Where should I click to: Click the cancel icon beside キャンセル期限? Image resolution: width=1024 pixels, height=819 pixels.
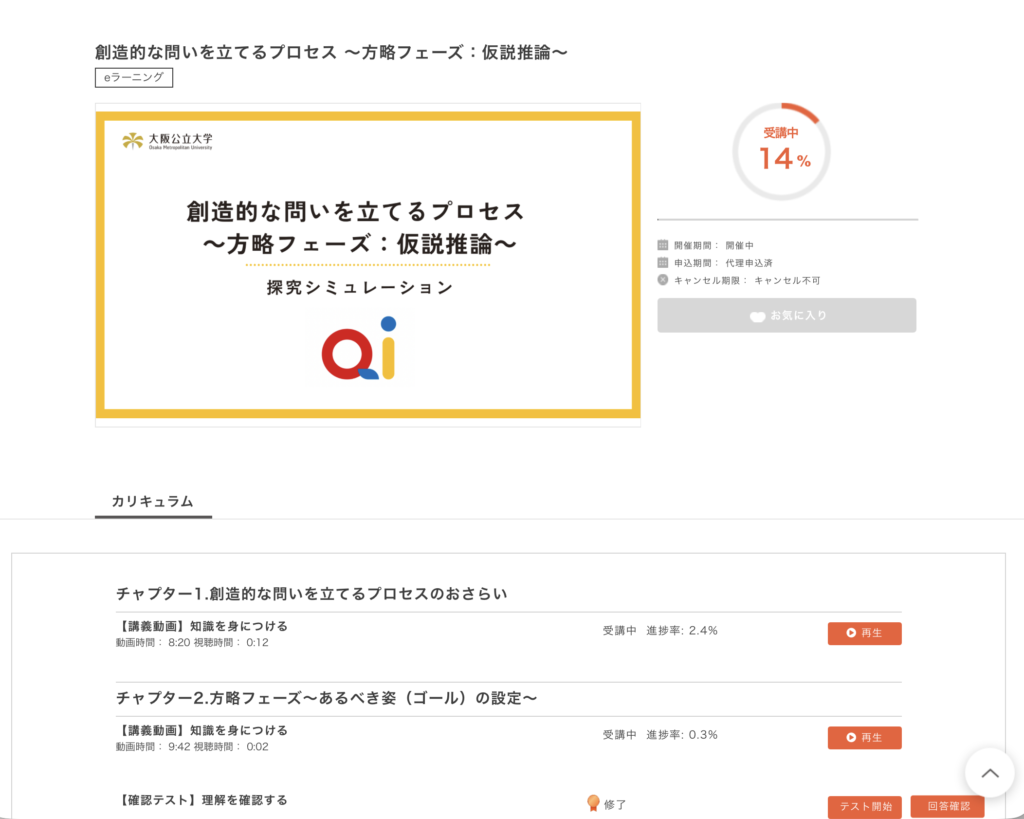point(663,280)
